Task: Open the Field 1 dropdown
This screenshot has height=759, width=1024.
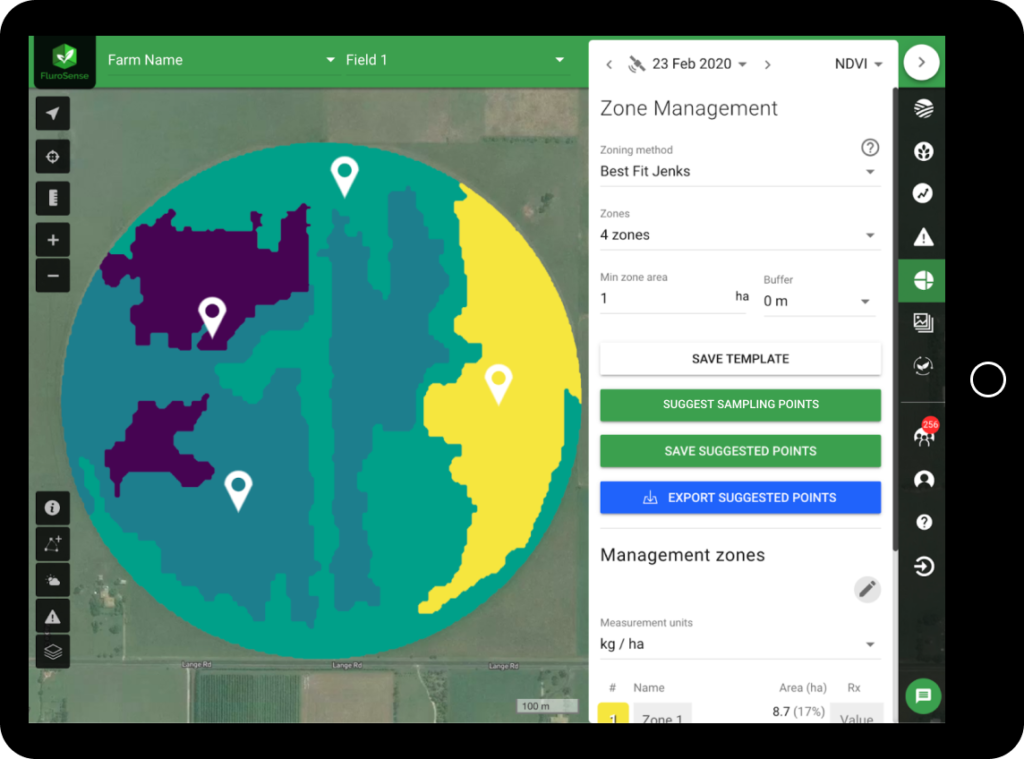Action: (455, 60)
